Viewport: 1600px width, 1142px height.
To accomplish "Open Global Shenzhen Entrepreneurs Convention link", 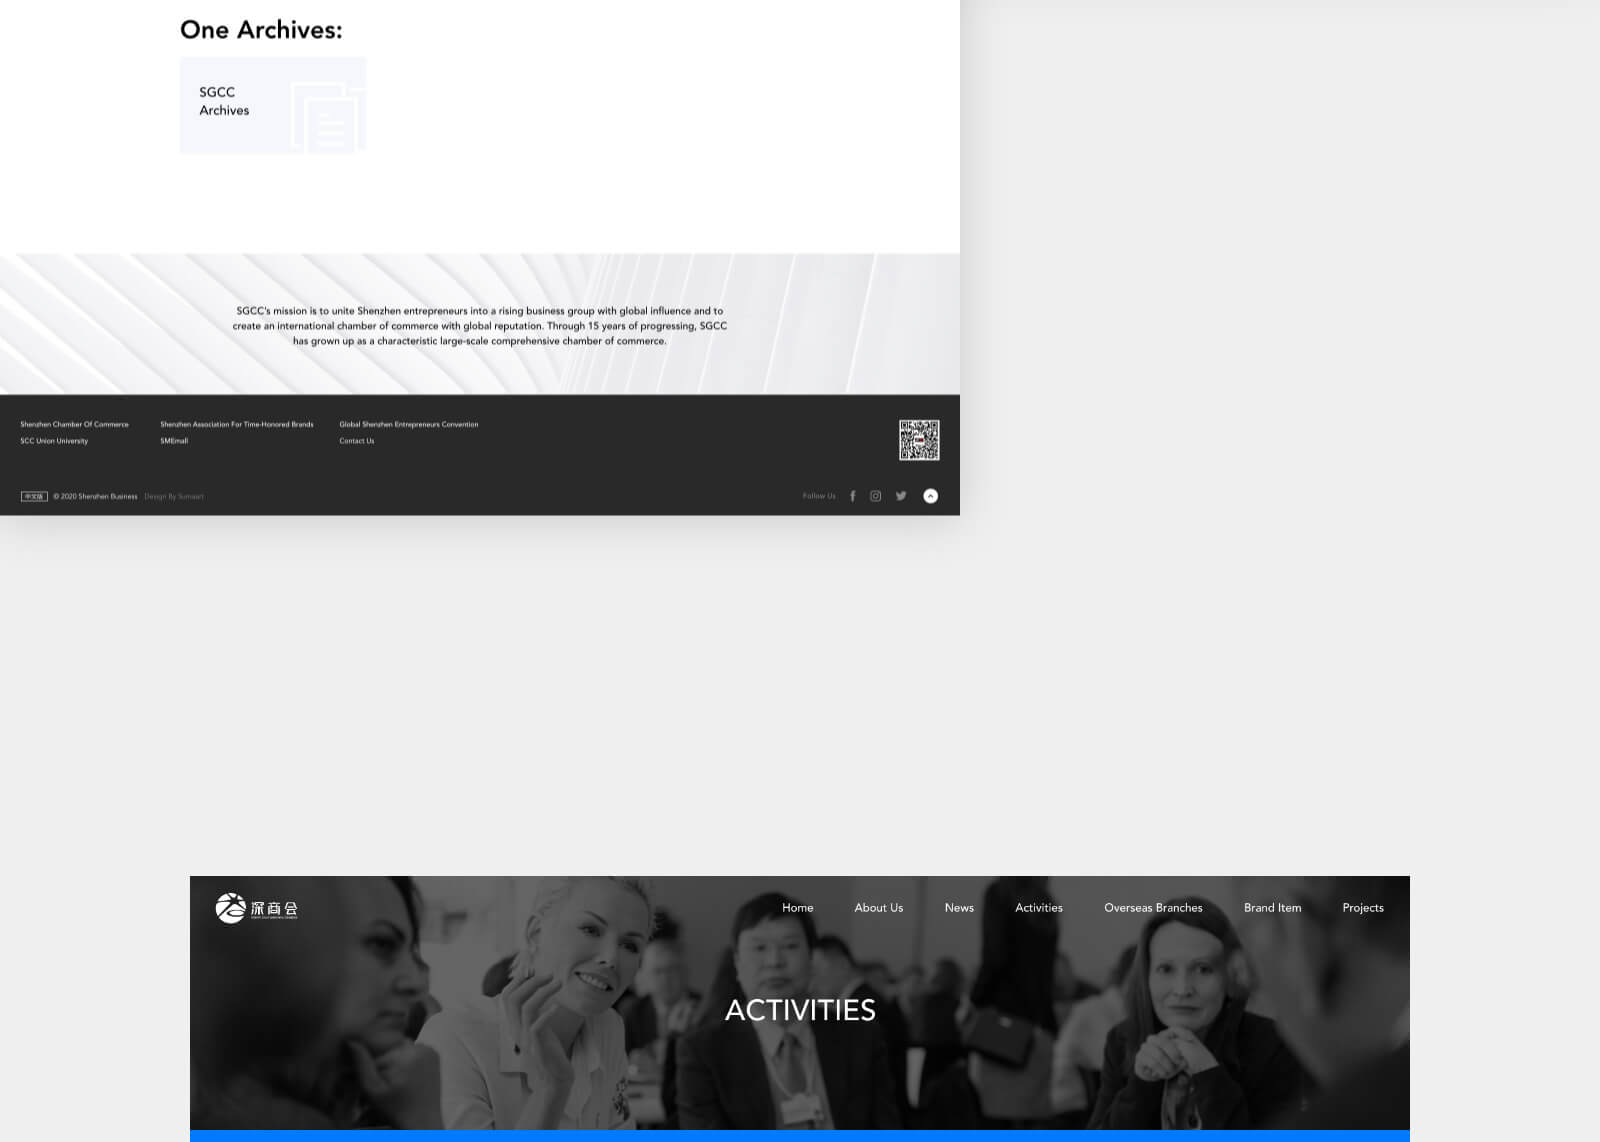I will pos(409,424).
